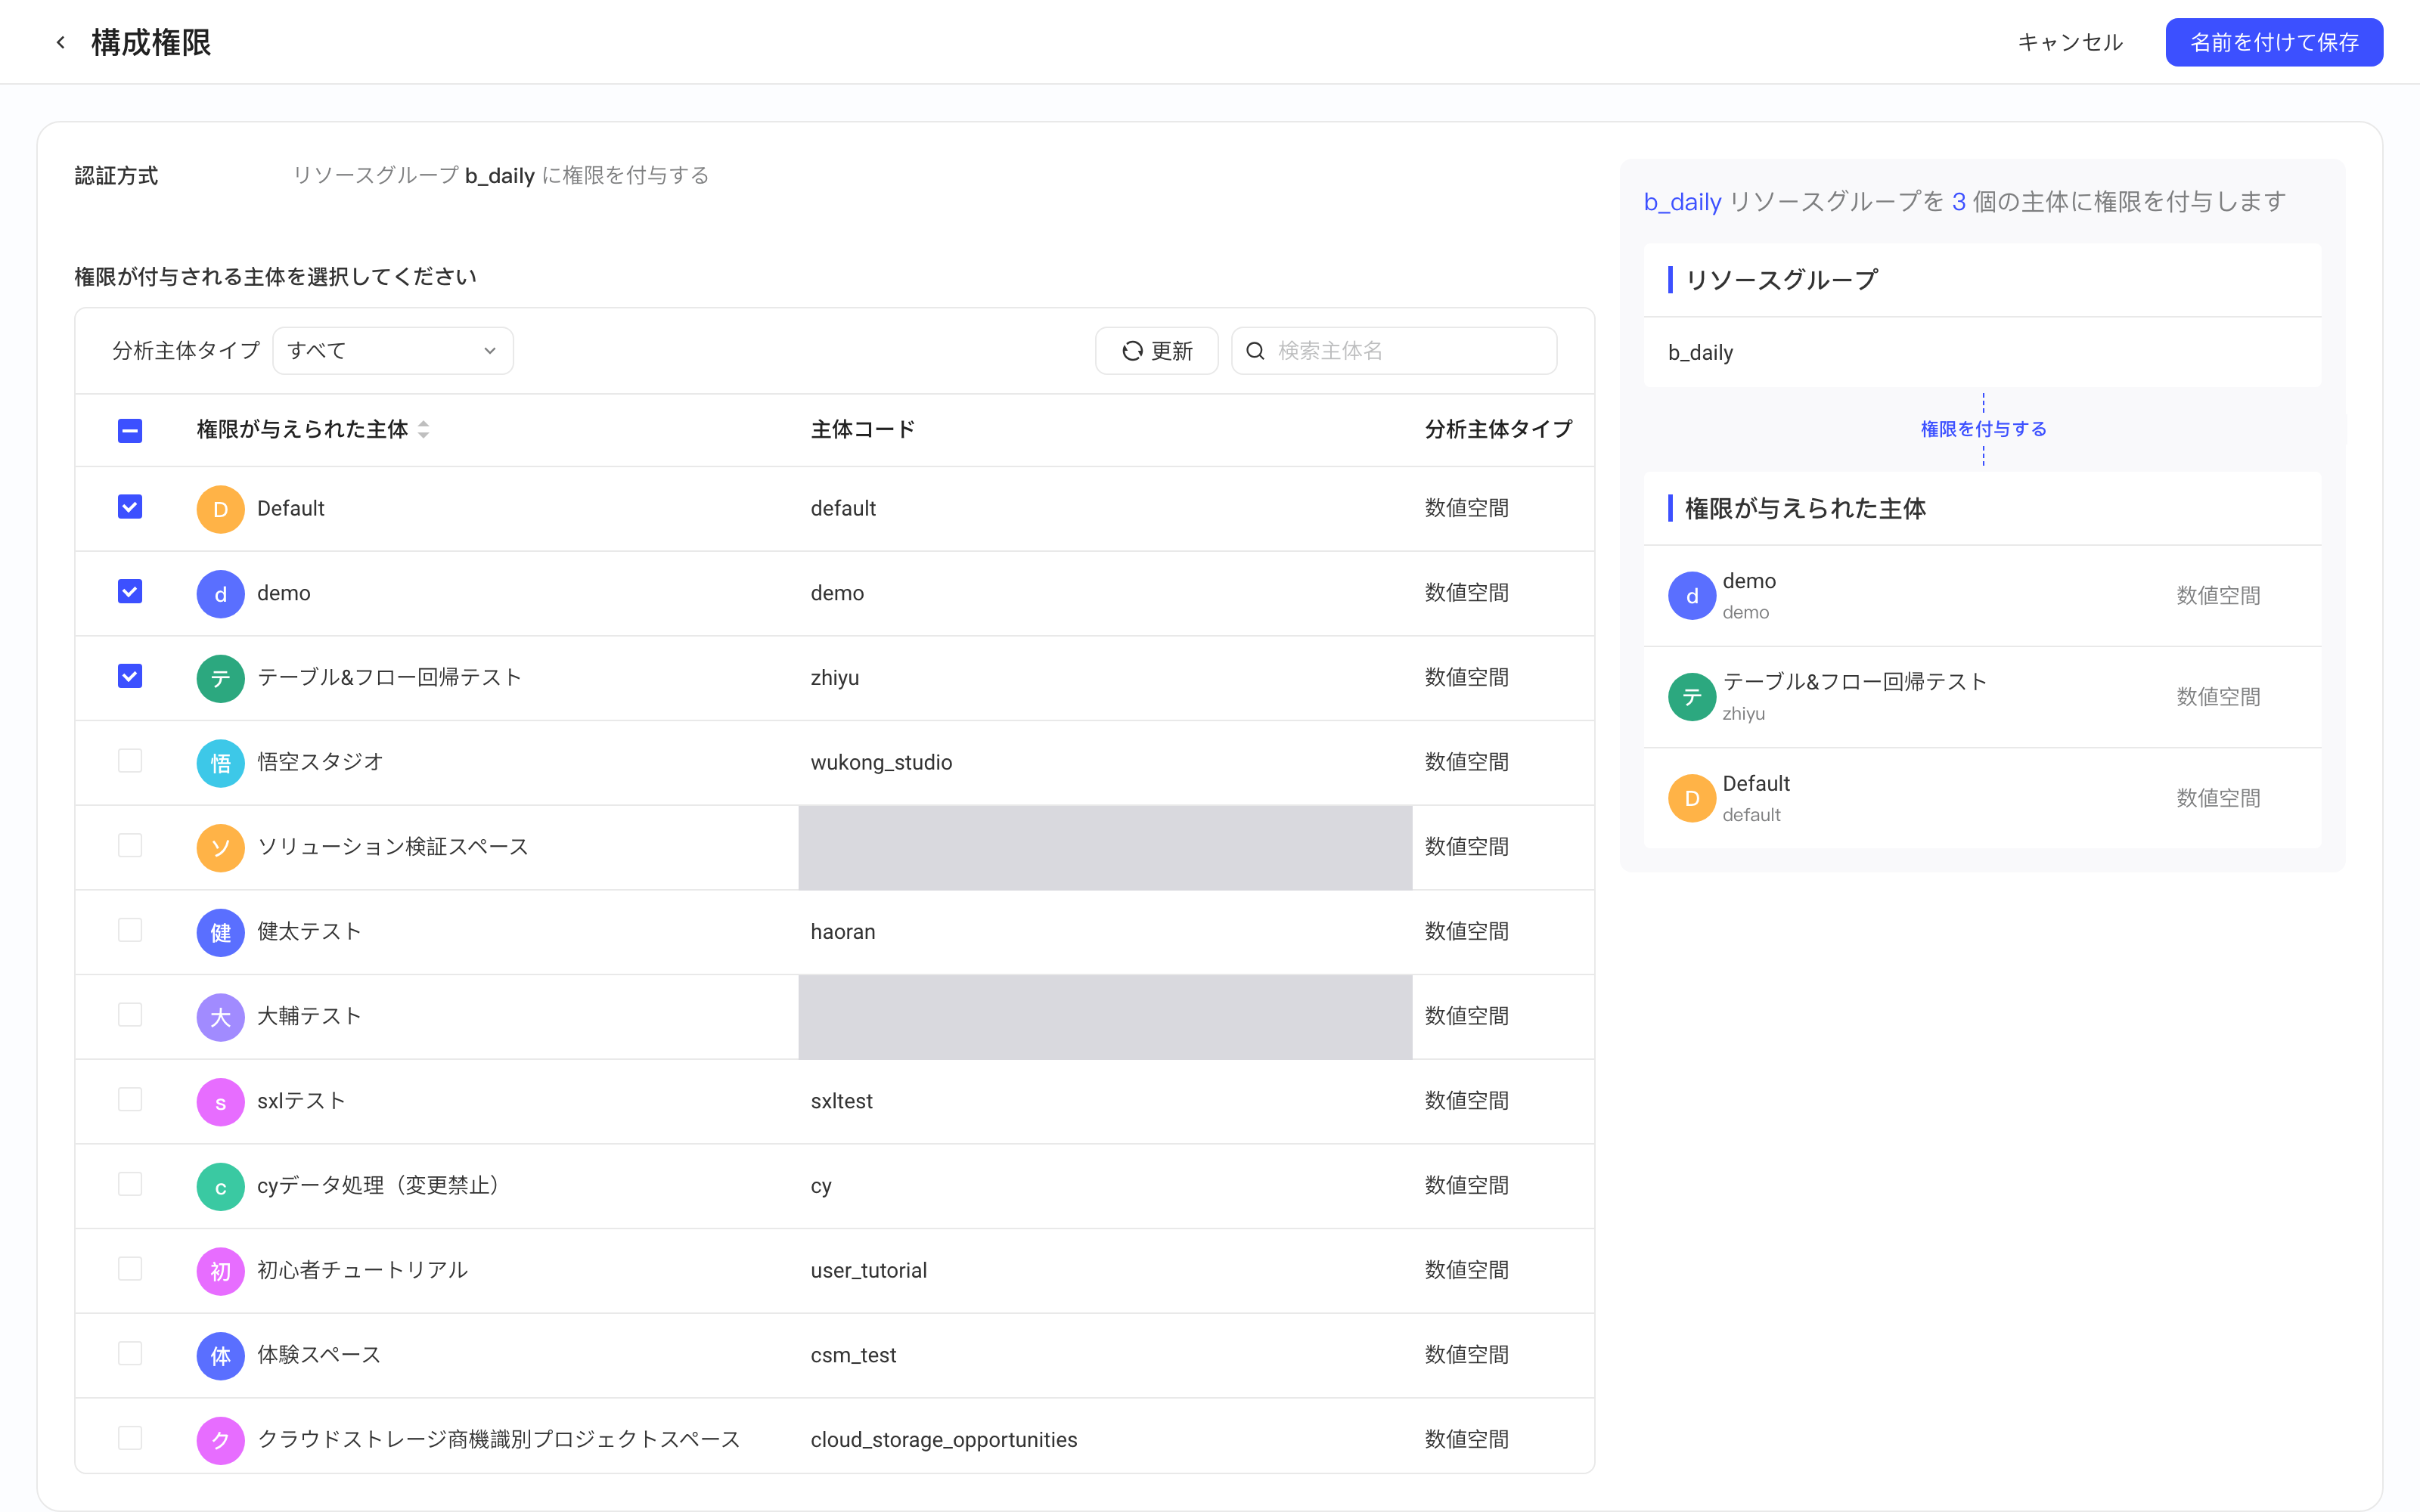Screen dimensions: 2420x1512
Task: Click the 体 avatar of 体験スペース
Action: (x=221, y=1356)
